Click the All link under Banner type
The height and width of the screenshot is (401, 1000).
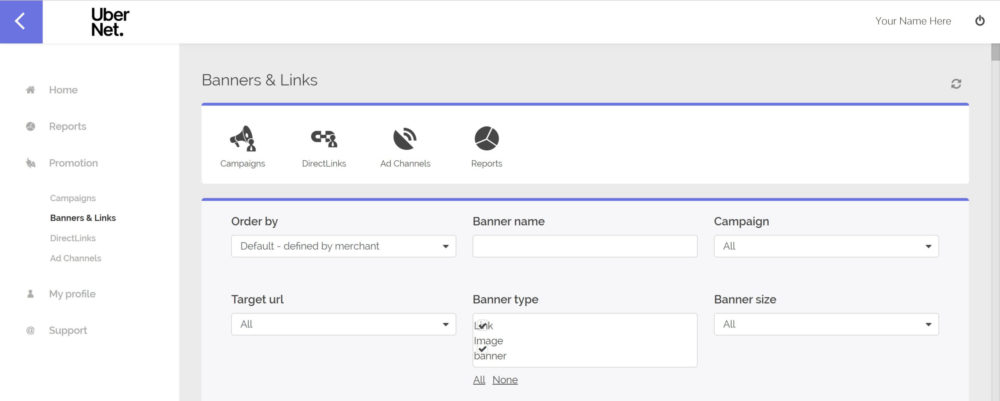479,380
